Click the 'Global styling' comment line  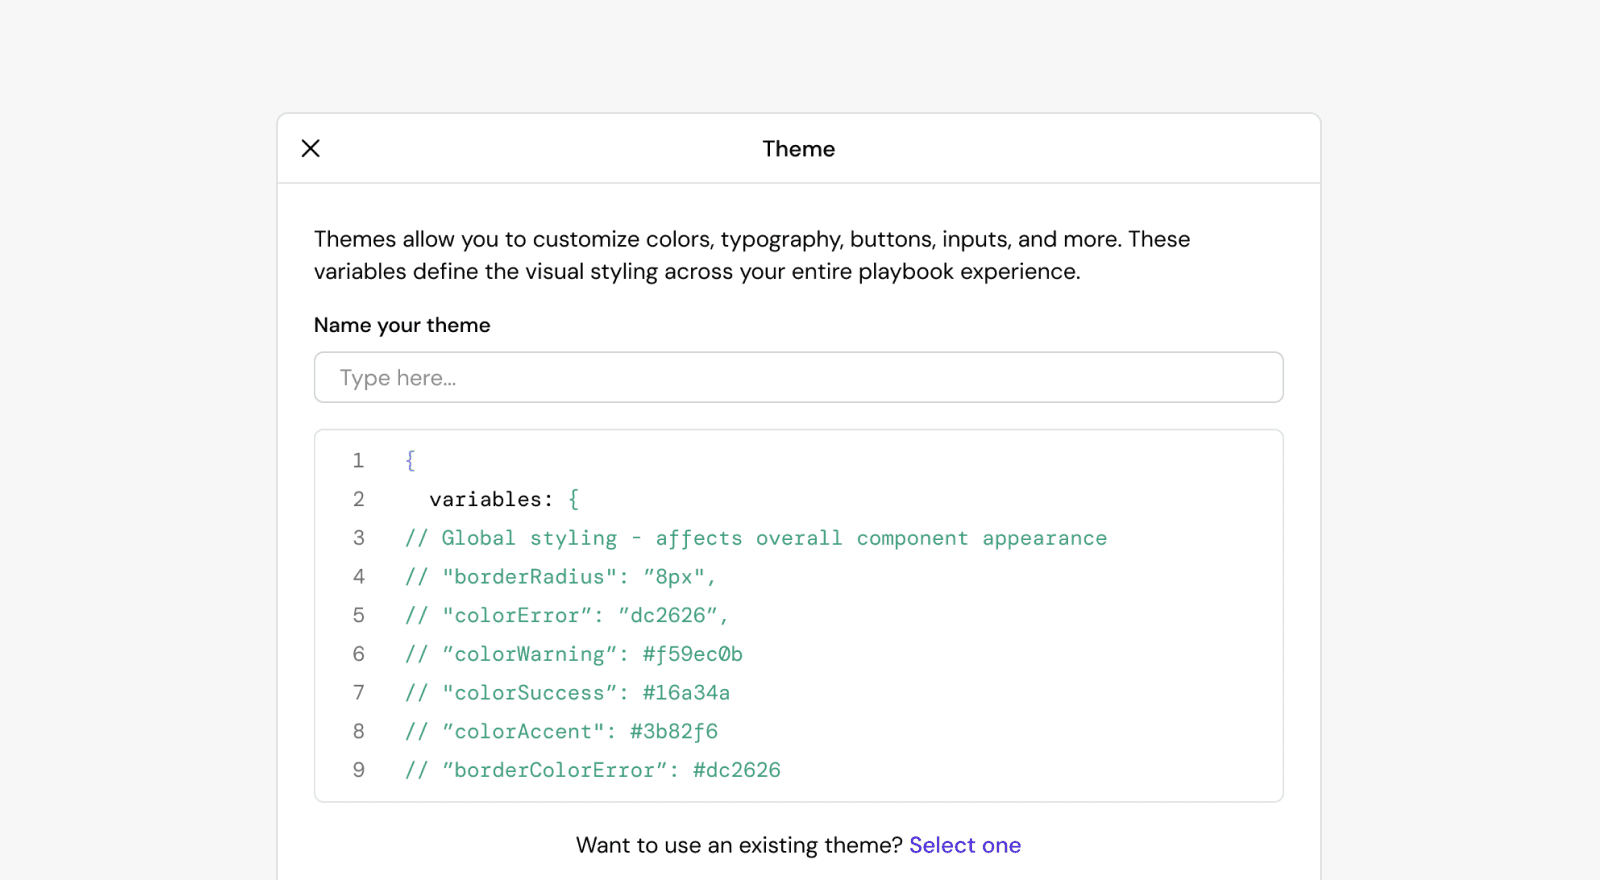click(x=755, y=538)
